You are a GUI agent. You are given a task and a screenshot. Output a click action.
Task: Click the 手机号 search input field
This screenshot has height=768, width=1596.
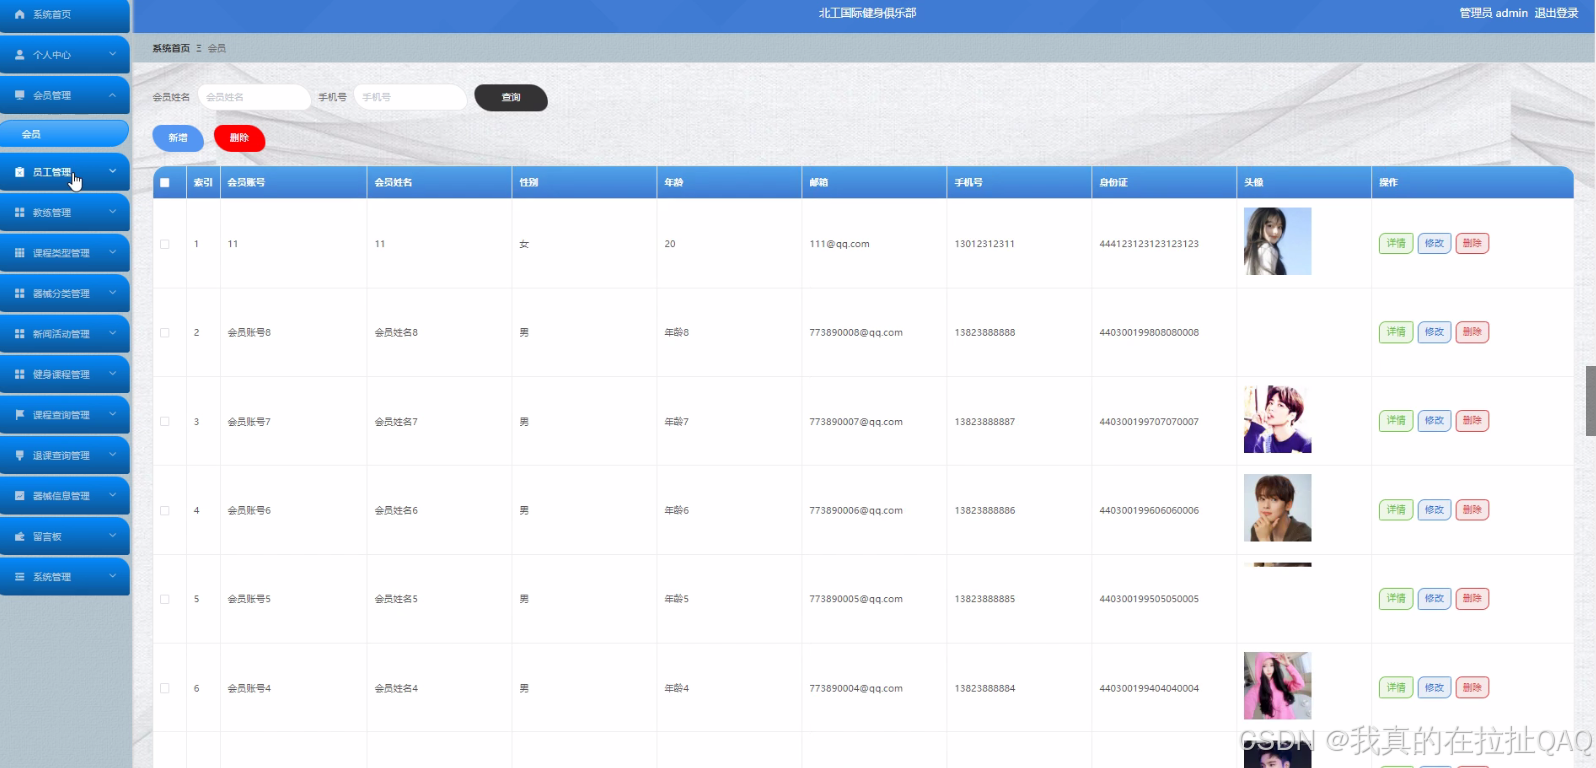click(410, 97)
